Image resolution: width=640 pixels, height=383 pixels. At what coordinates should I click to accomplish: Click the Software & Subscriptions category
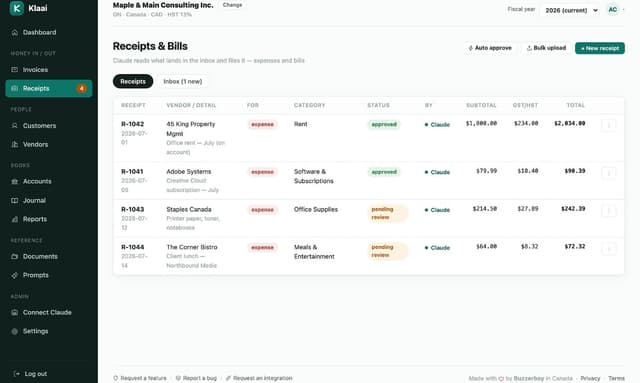click(314, 176)
